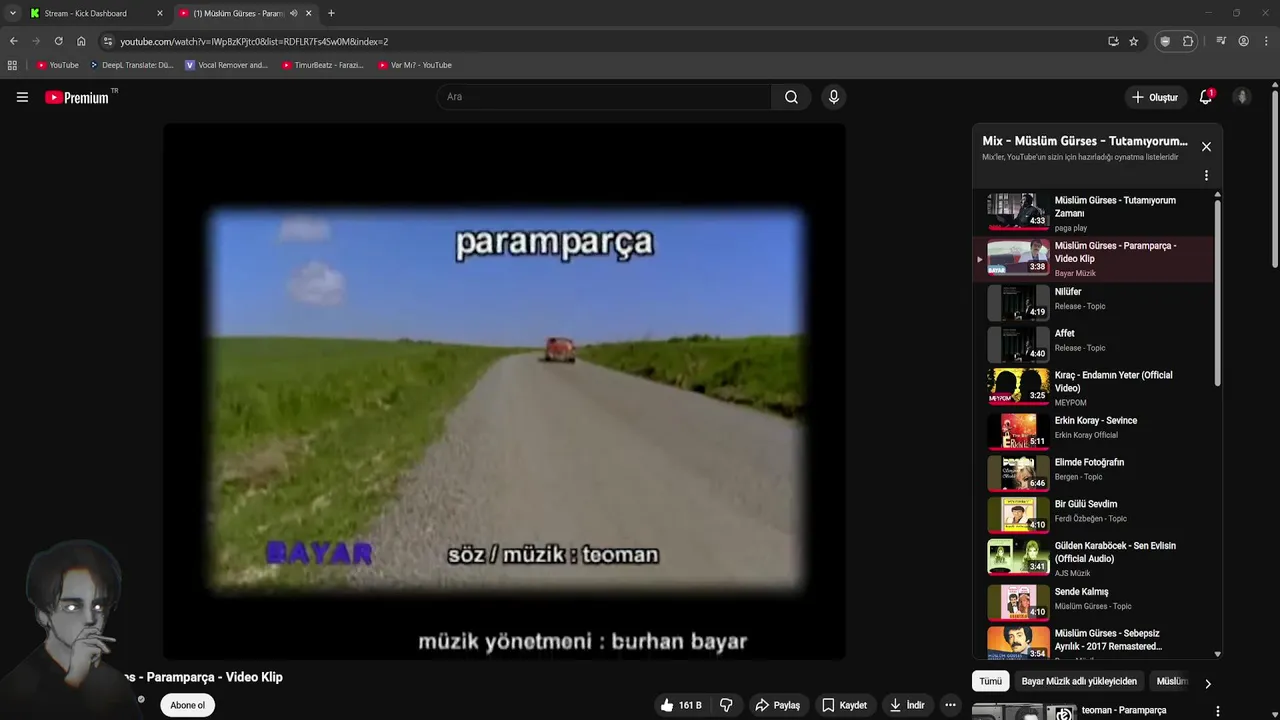Image resolution: width=1280 pixels, height=720 pixels.
Task: Open Mix playlist three-dot options
Action: click(x=1206, y=175)
